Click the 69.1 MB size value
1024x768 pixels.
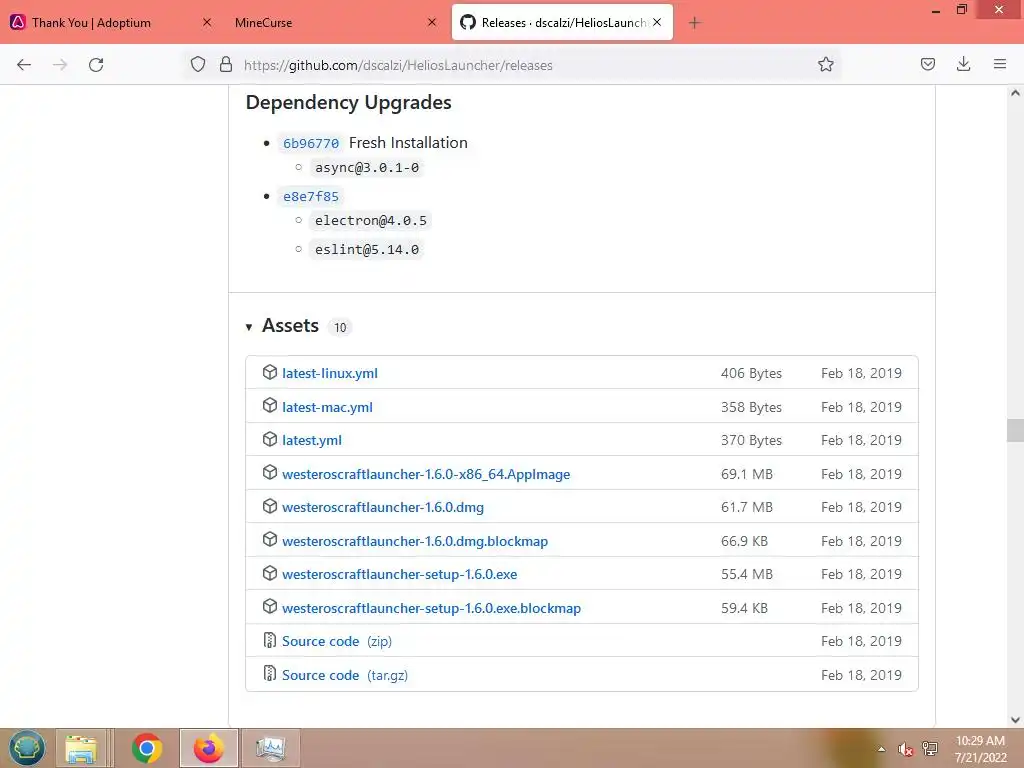pyautogui.click(x=746, y=475)
